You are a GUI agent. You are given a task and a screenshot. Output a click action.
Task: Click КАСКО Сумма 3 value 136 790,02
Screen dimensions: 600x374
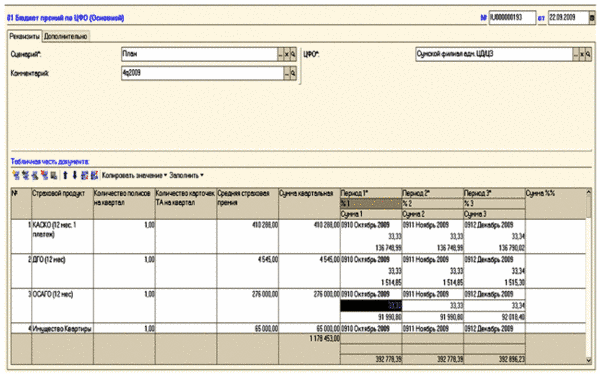[494, 248]
